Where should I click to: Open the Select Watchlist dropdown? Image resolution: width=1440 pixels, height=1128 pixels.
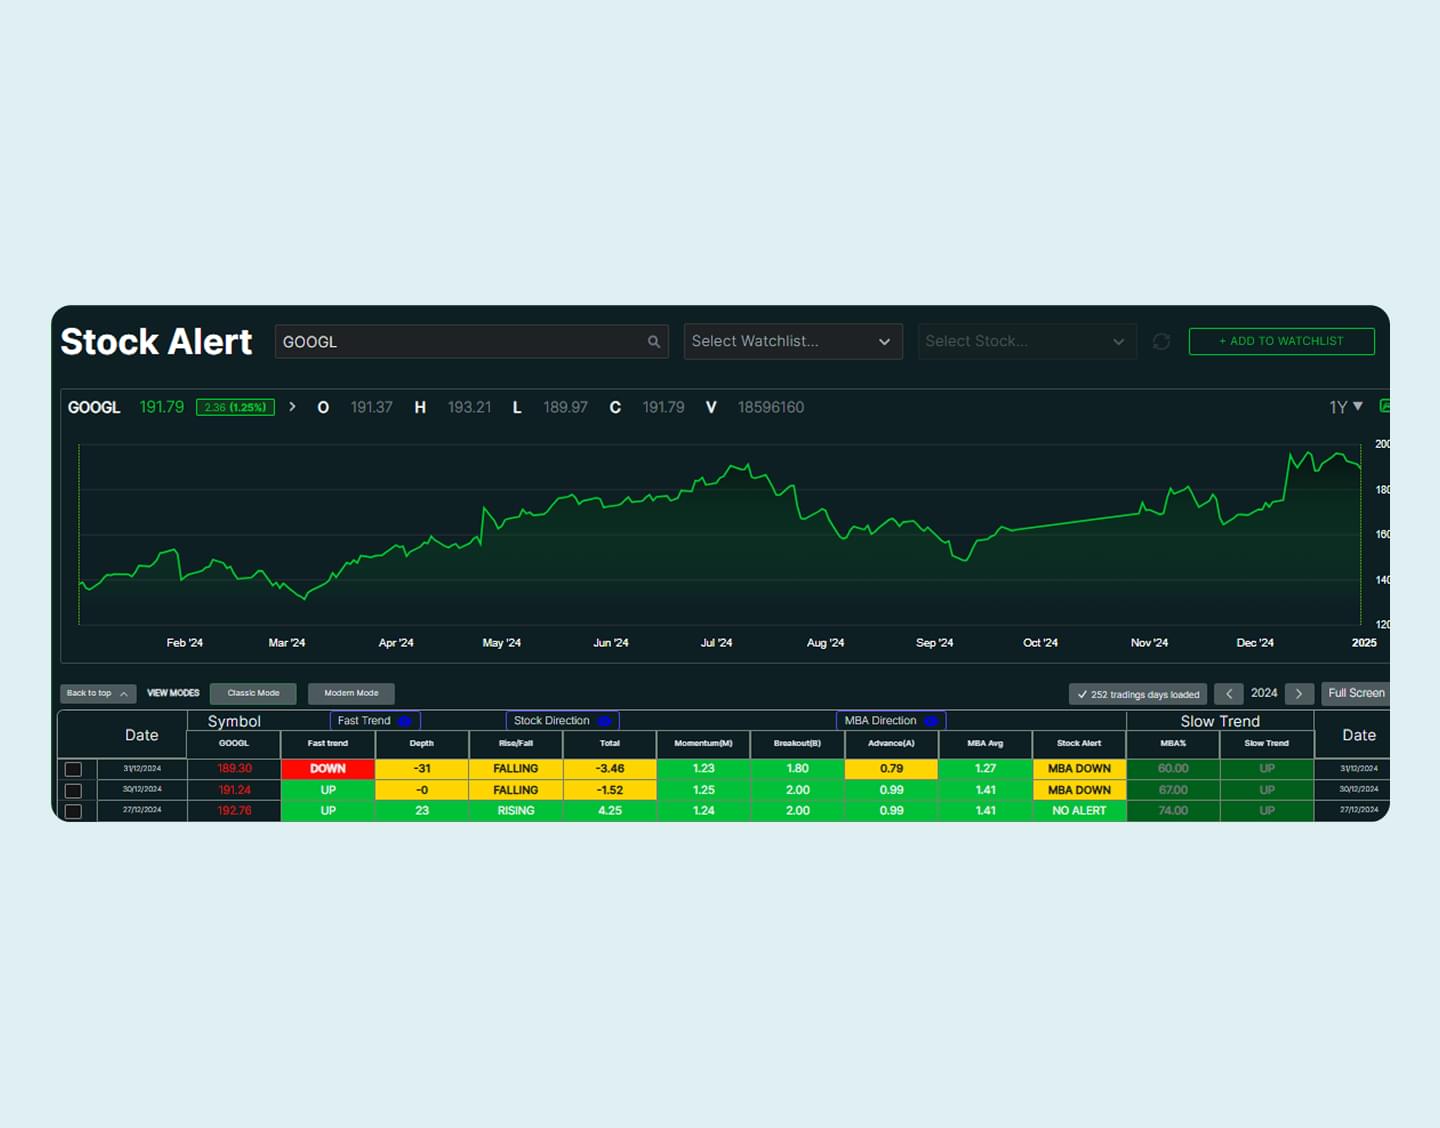click(792, 342)
